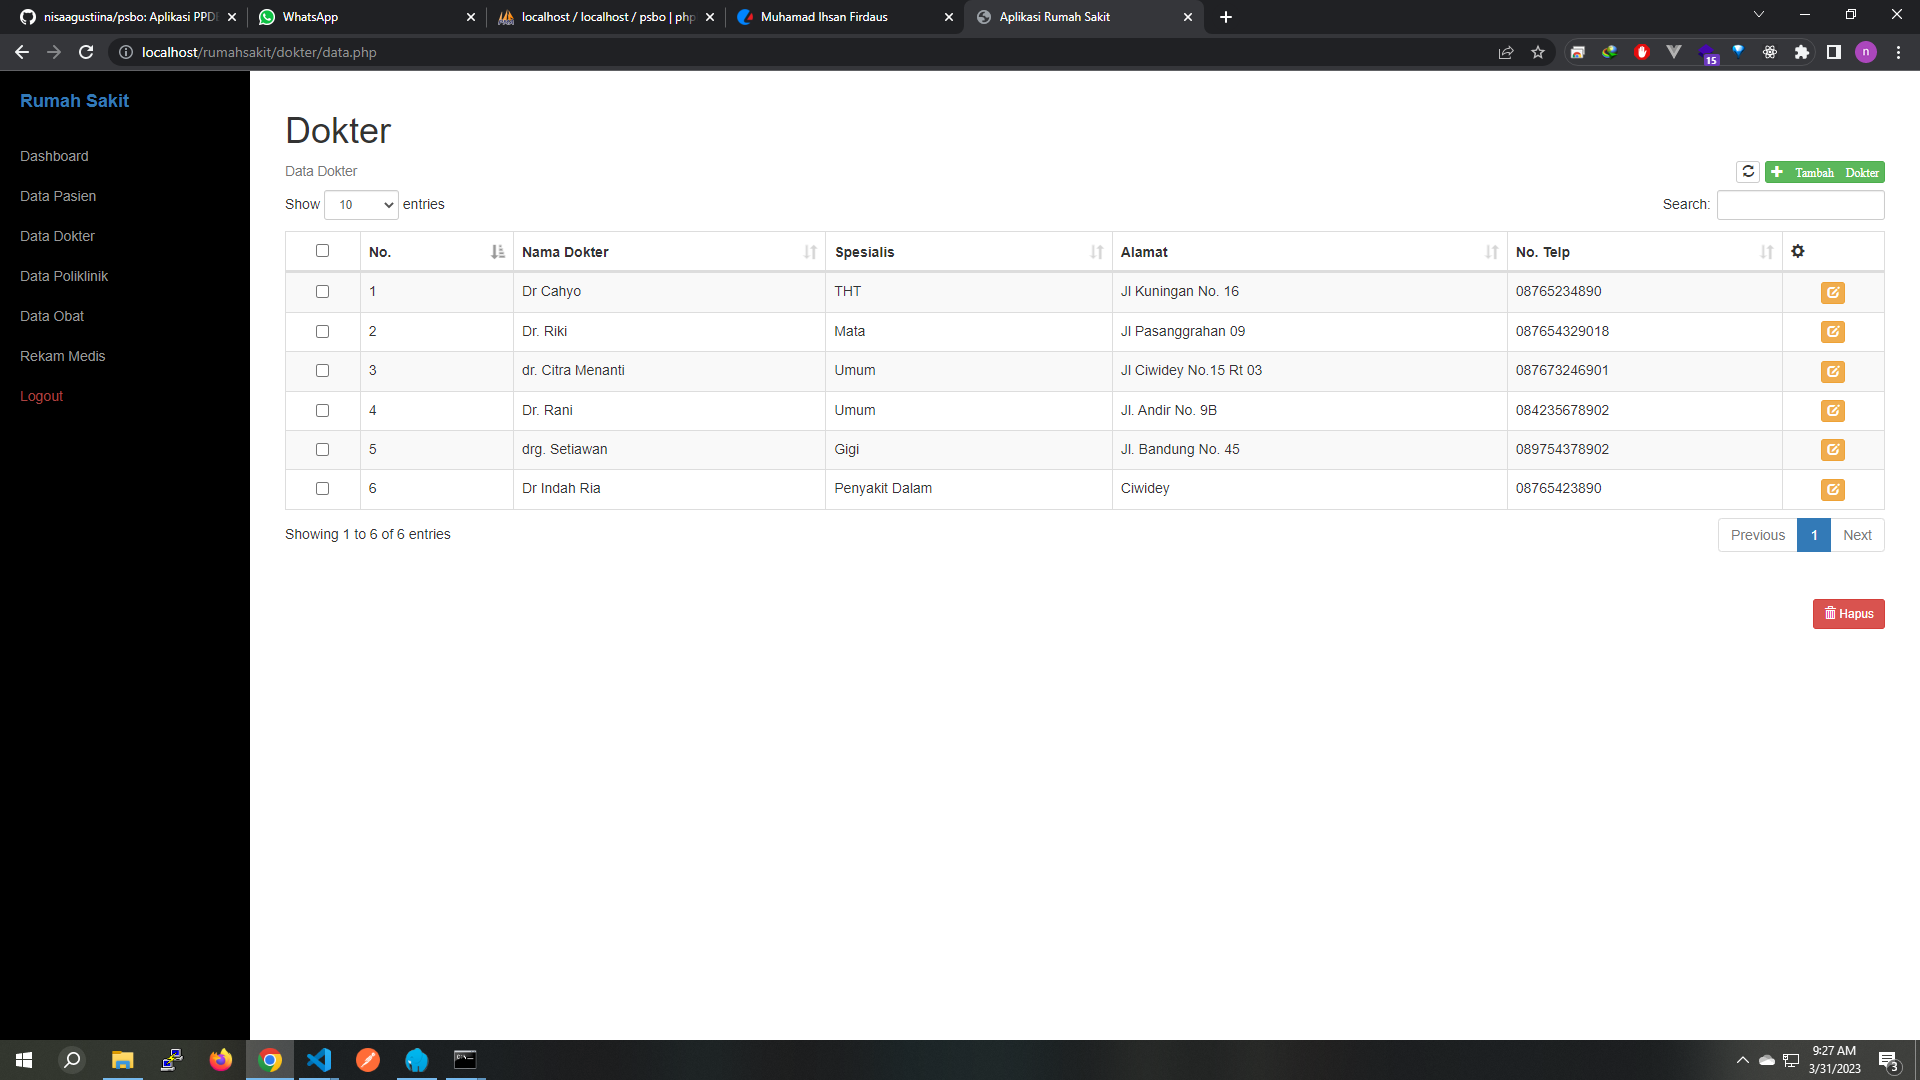The height and width of the screenshot is (1080, 1920).
Task: Open the notification center in taskbar
Action: (x=1888, y=1060)
